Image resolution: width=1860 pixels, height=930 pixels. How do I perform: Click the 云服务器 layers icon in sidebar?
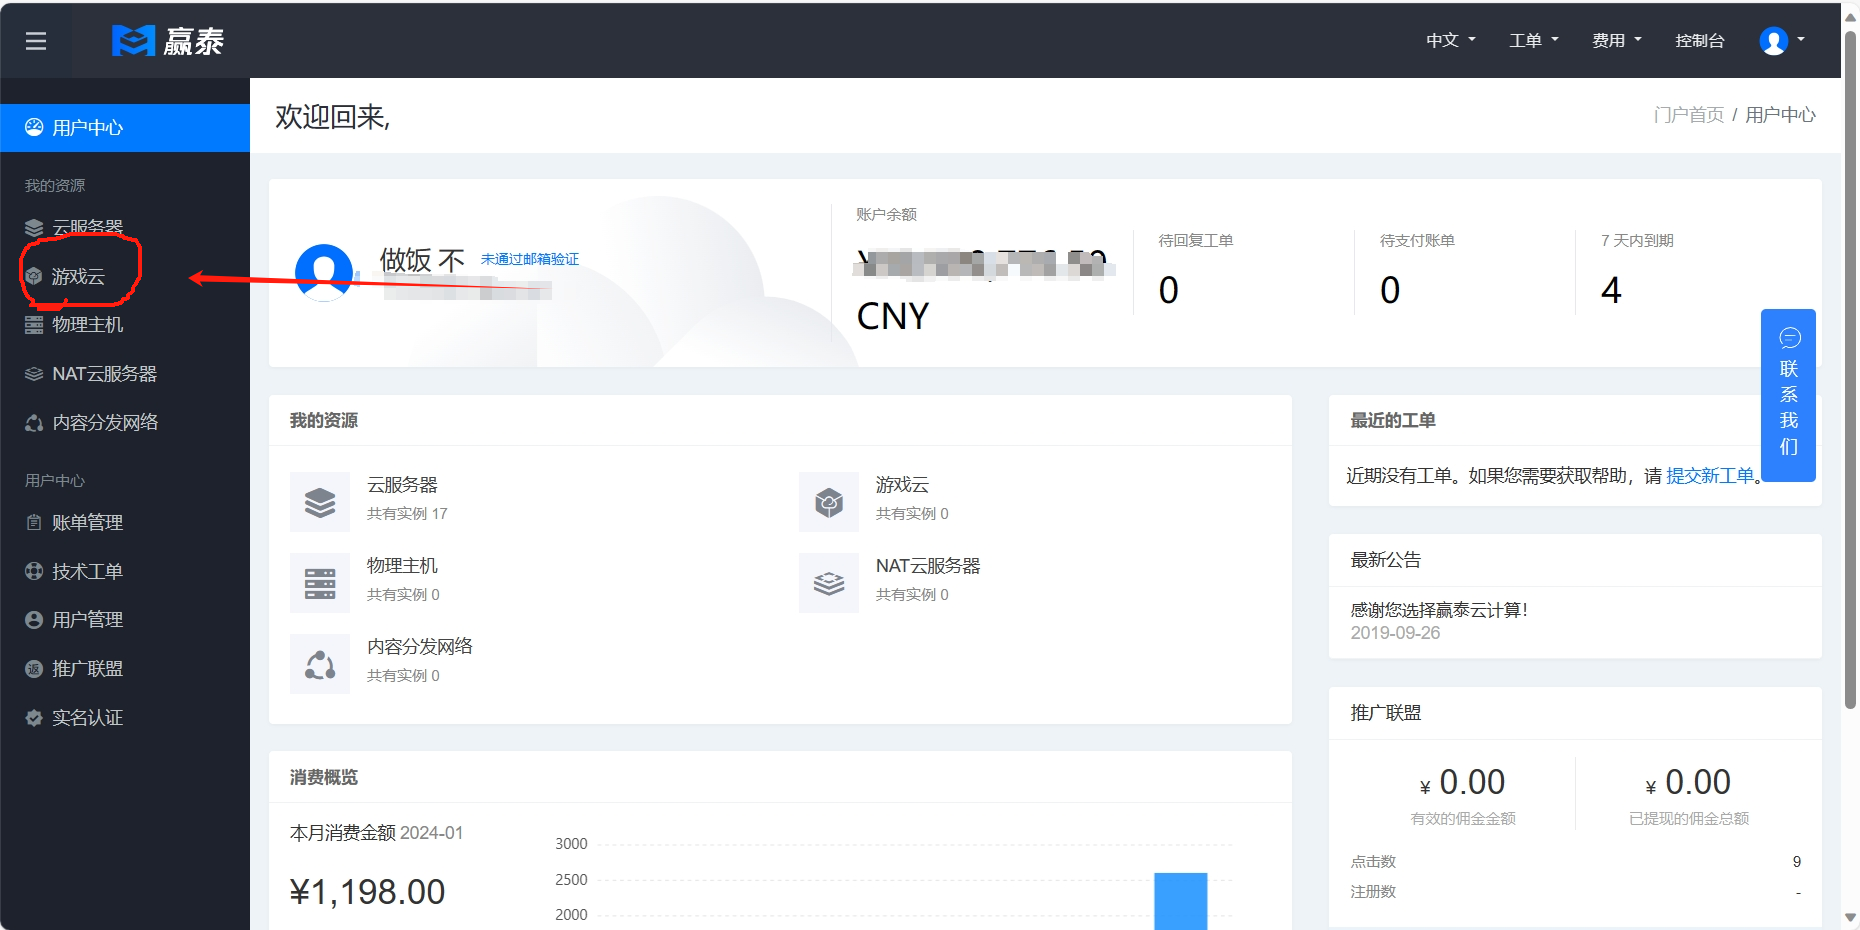tap(34, 227)
